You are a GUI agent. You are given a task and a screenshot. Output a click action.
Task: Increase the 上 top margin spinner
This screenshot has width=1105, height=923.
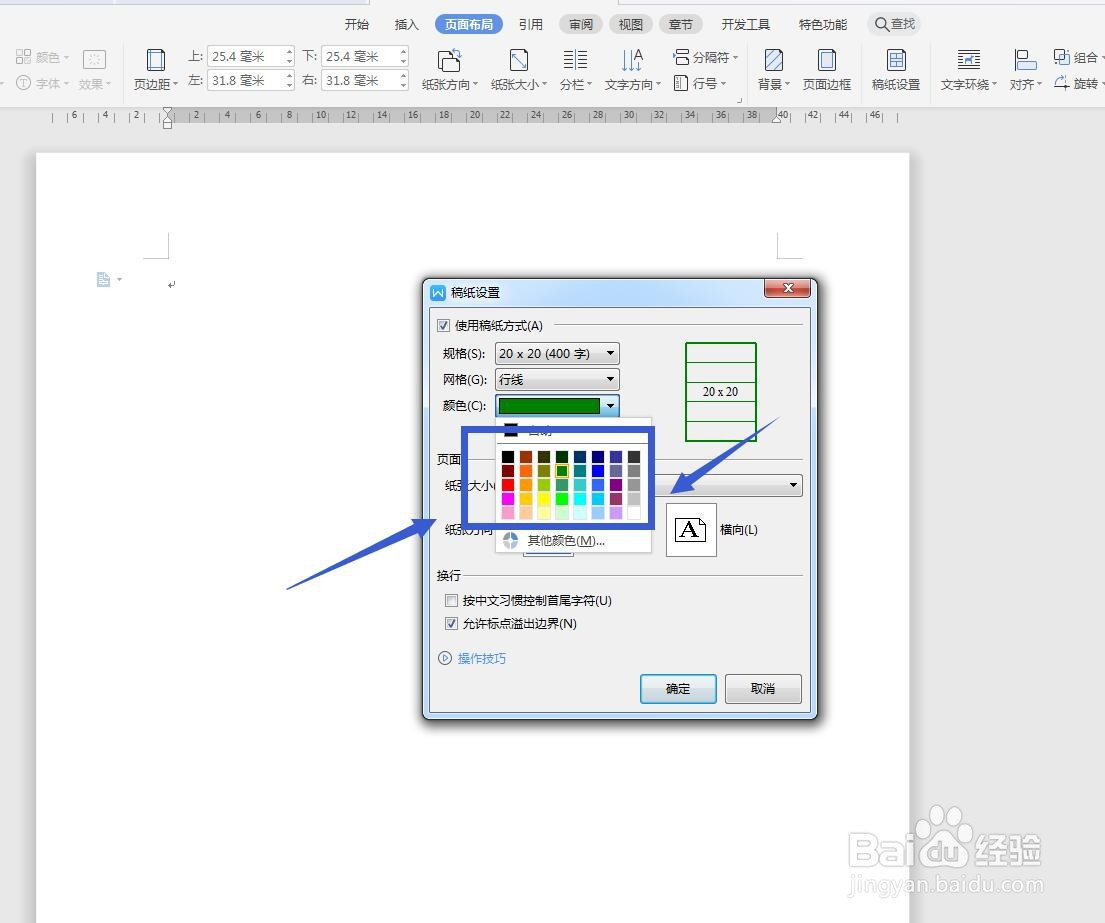(x=289, y=51)
